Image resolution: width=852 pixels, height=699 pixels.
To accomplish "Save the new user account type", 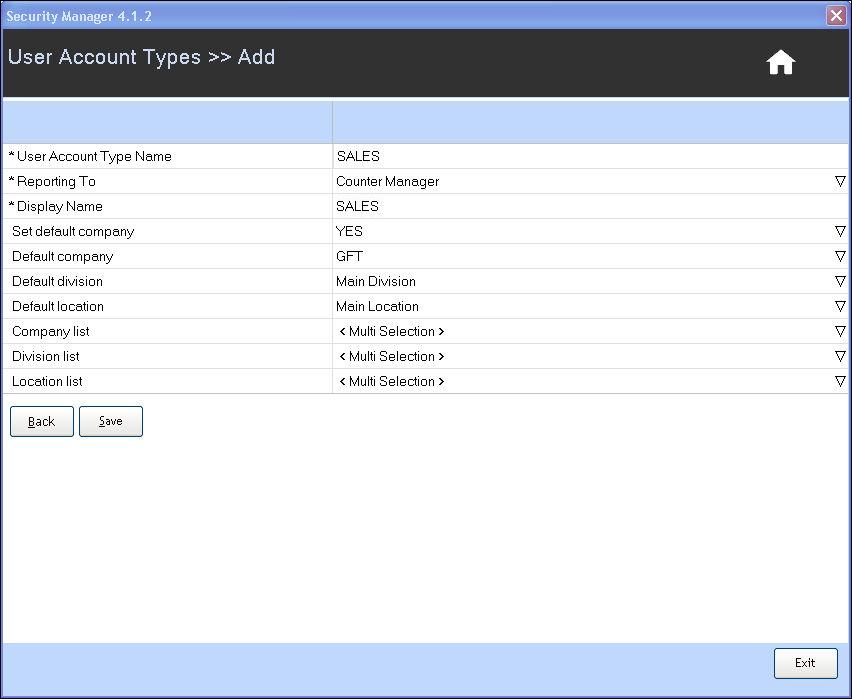I will pyautogui.click(x=111, y=421).
